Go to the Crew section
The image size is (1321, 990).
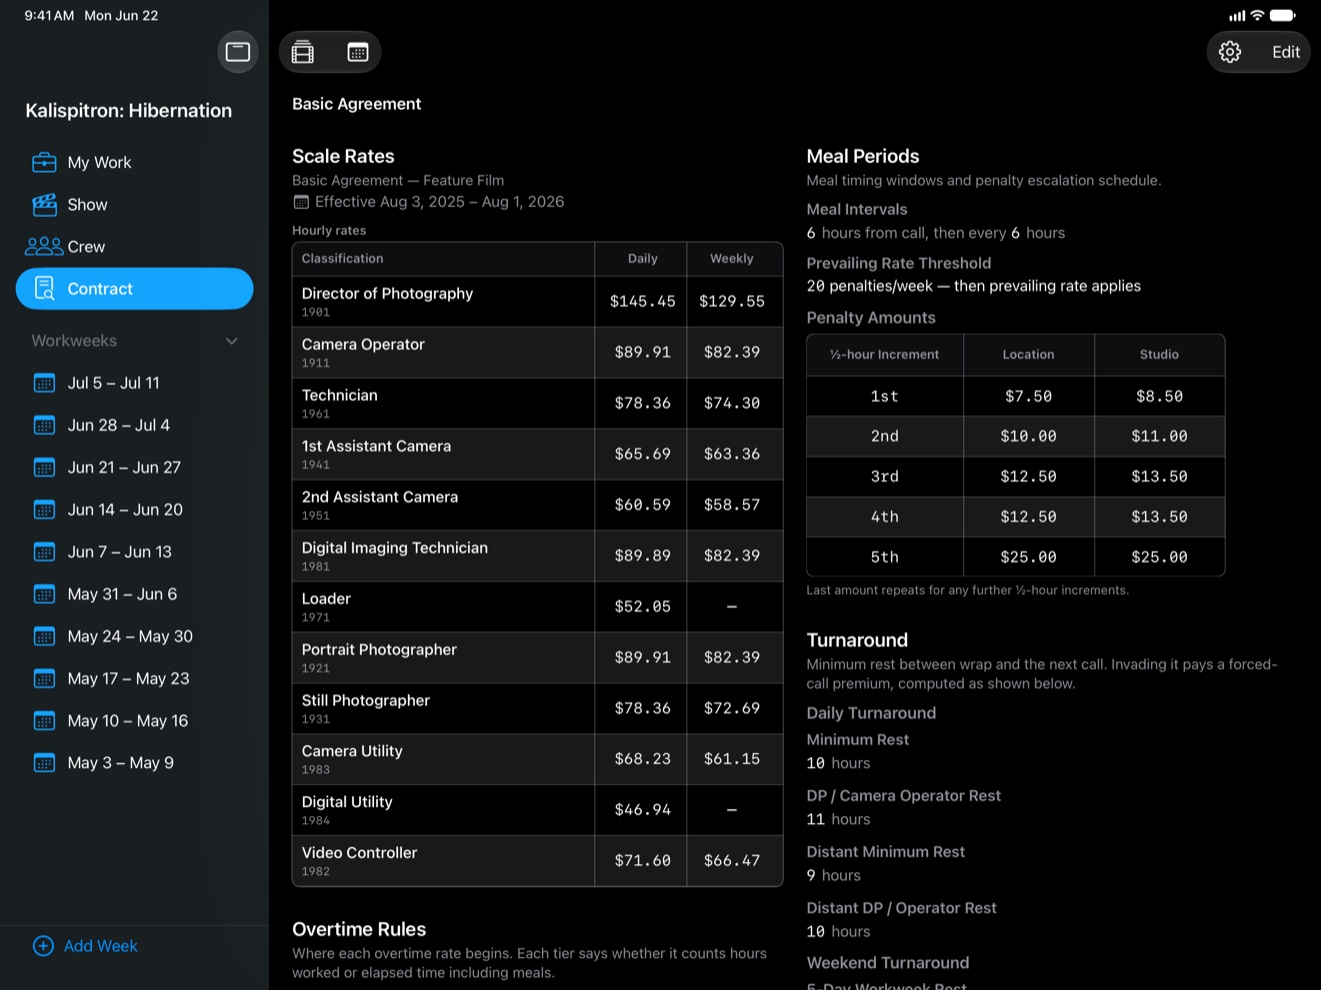[135, 246]
